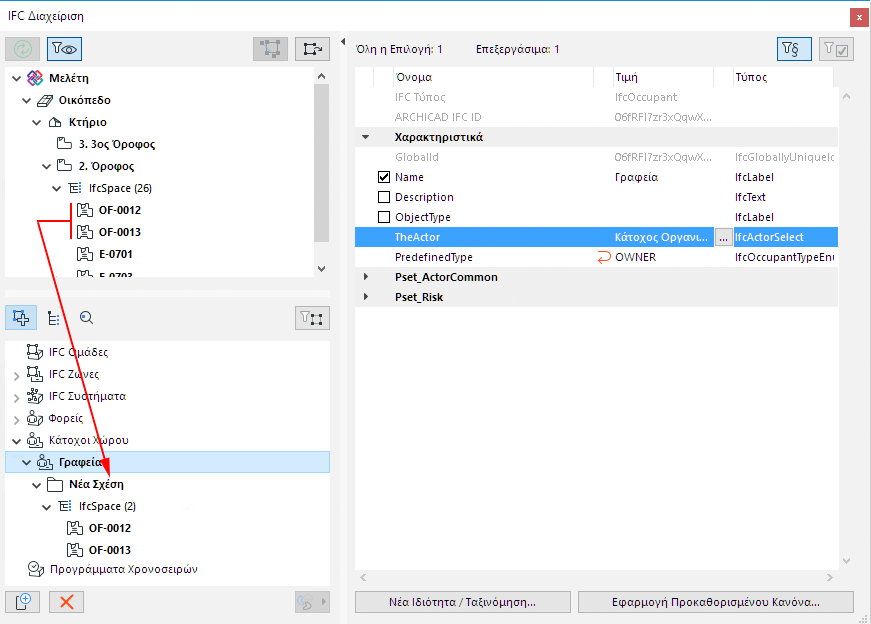Click the assign selection arrow icon

click(x=312, y=49)
